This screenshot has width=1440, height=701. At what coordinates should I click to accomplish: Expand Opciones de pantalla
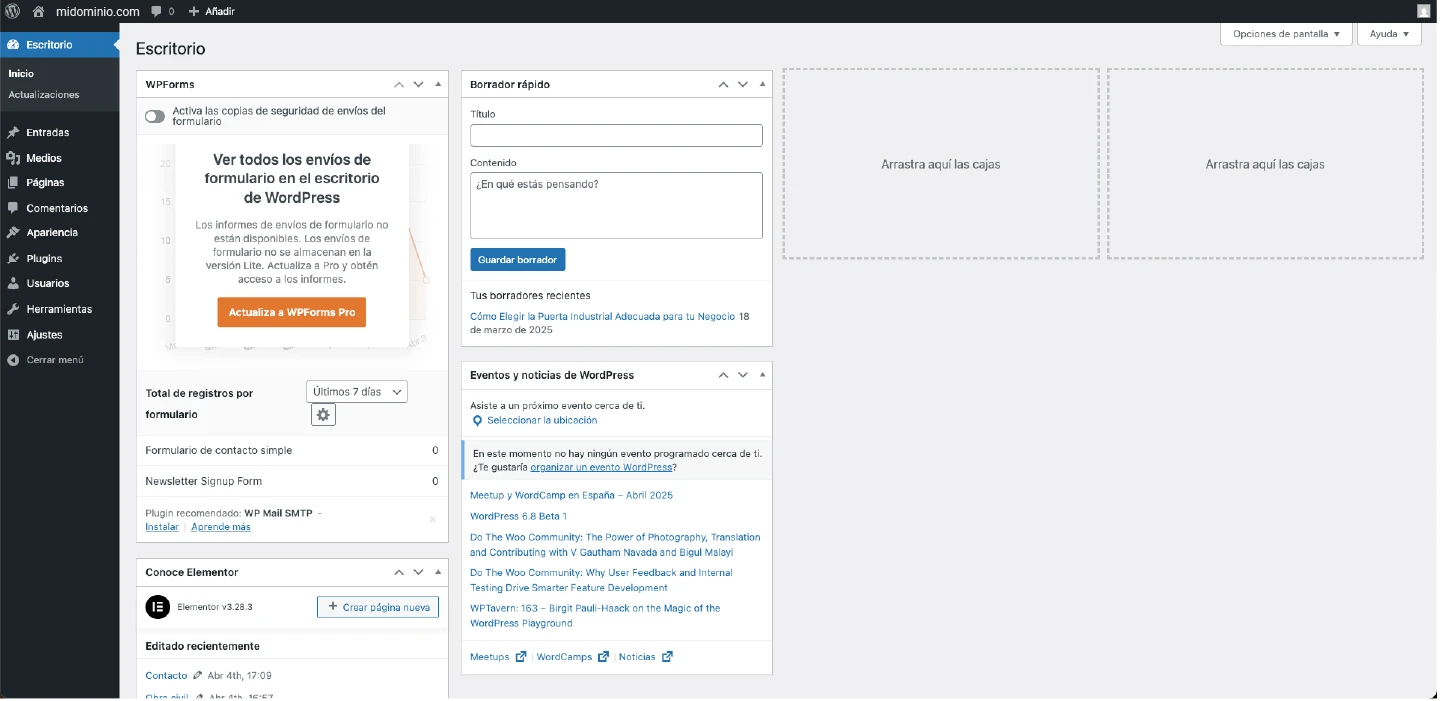pyautogui.click(x=1286, y=34)
